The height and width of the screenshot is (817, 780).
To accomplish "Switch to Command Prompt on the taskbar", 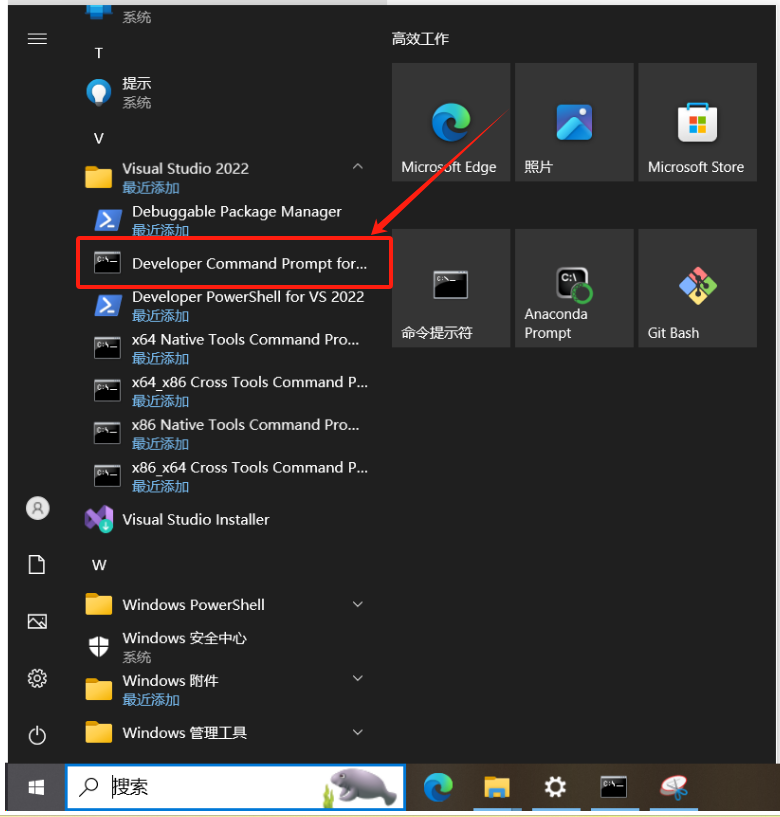I will [613, 787].
